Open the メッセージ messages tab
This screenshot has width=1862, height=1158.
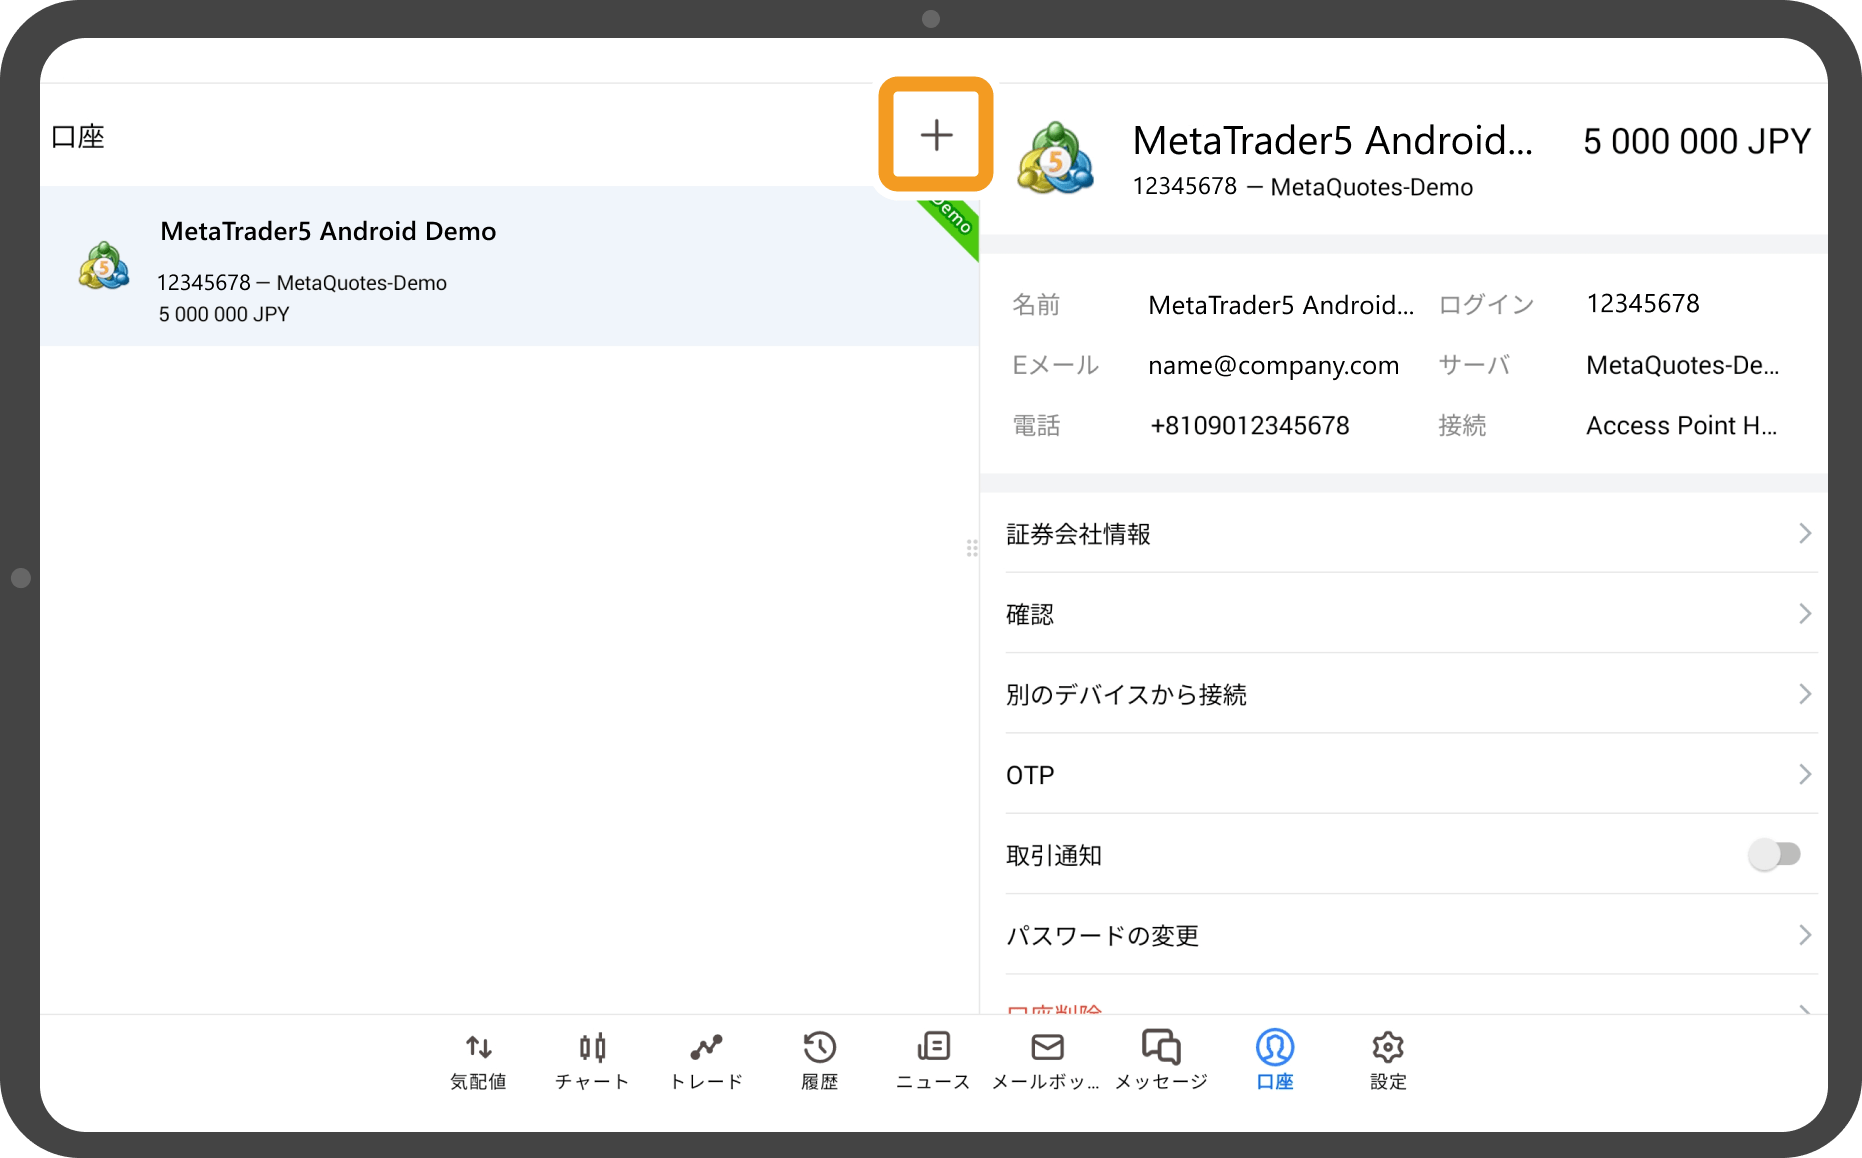click(x=1161, y=1061)
